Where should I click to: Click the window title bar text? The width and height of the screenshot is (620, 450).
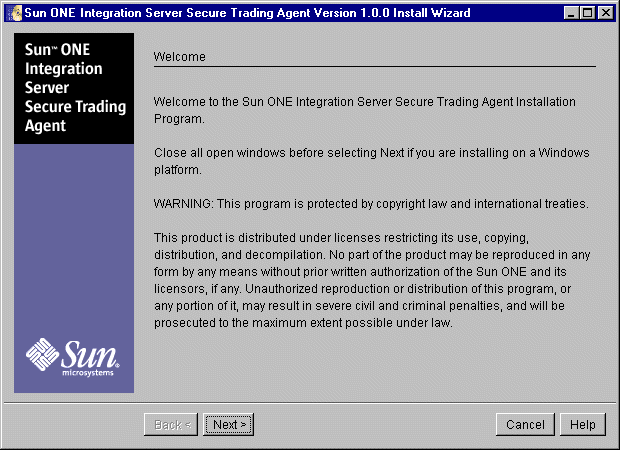248,13
